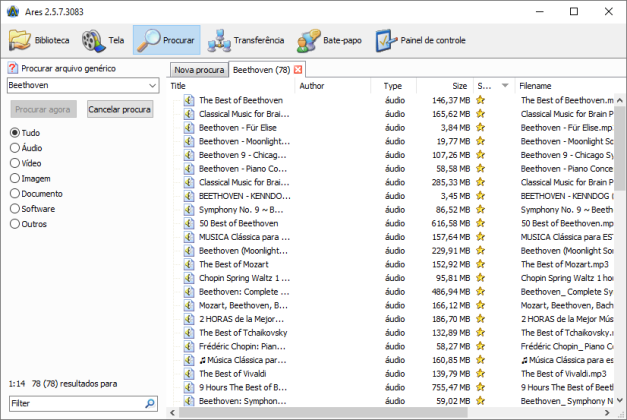Open the Biblioteca library section
Image resolution: width=627 pixels, height=420 pixels.
39,40
